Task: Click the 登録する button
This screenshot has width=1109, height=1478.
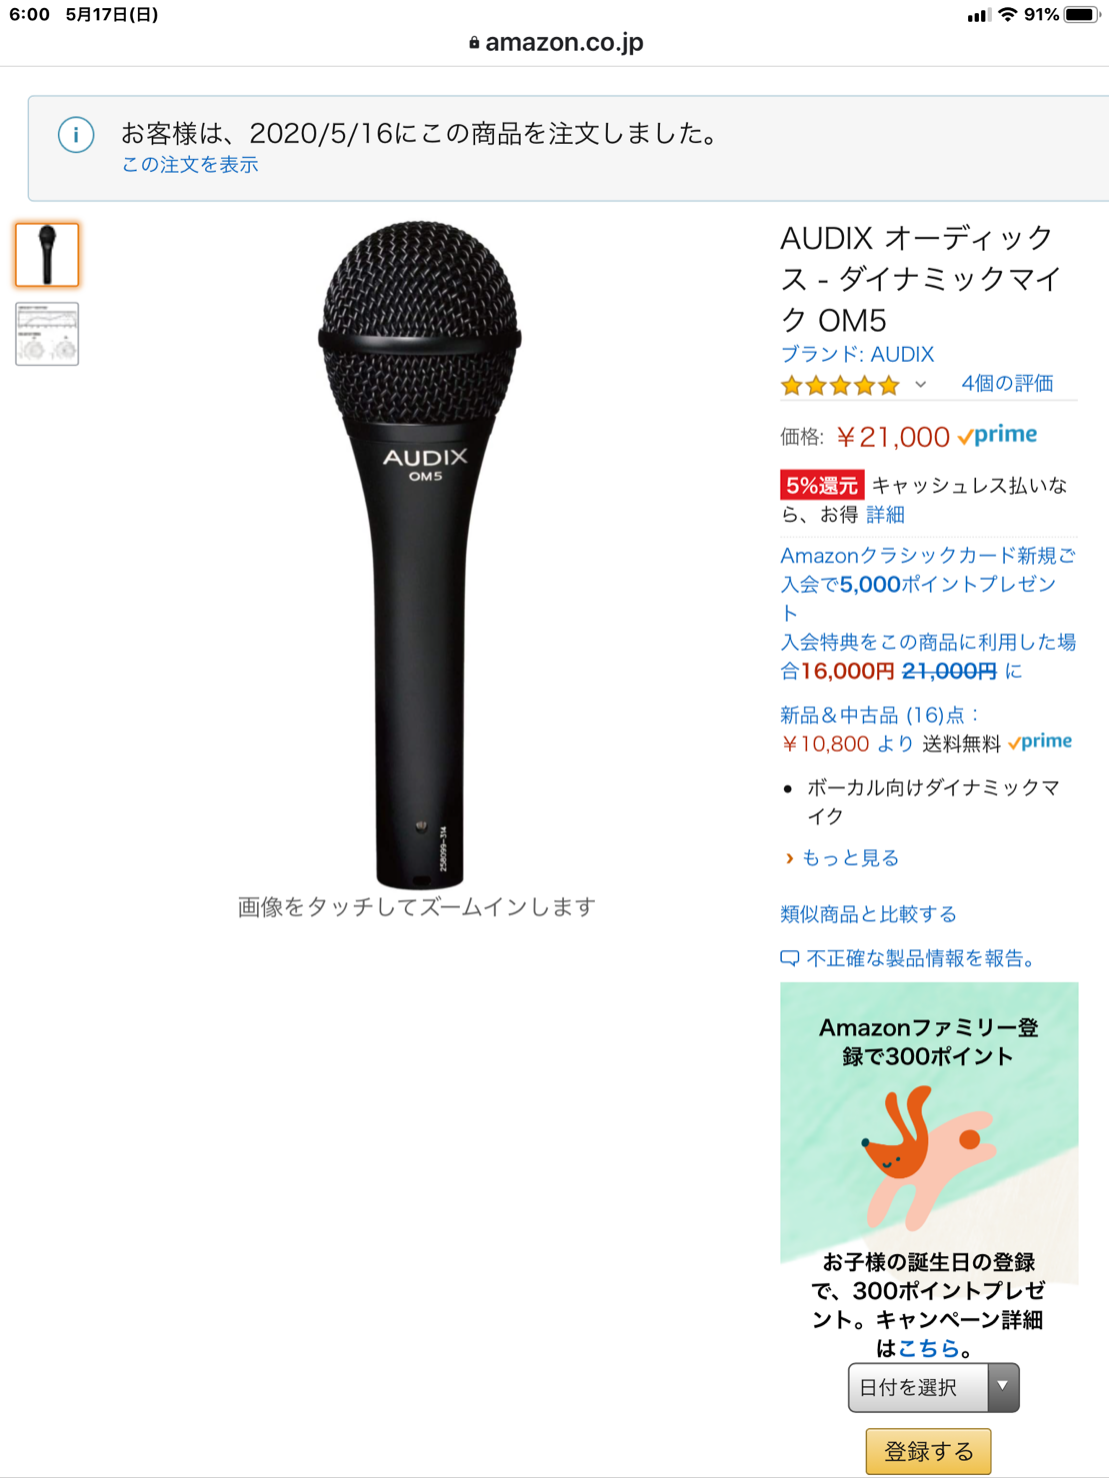Action: (x=928, y=1451)
